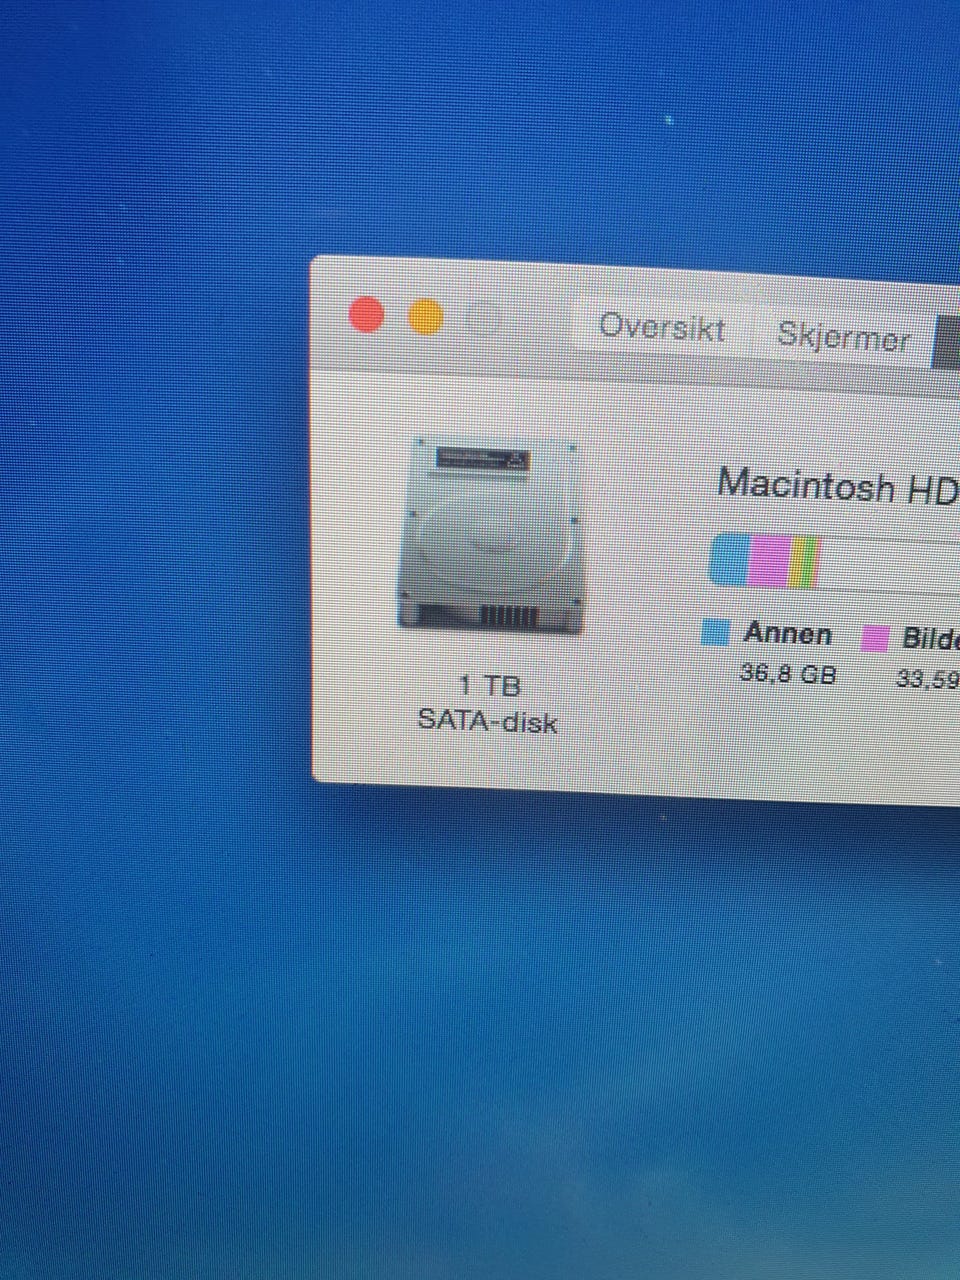Minimize the window with the yellow button
960x1280 pixels.
tap(426, 317)
